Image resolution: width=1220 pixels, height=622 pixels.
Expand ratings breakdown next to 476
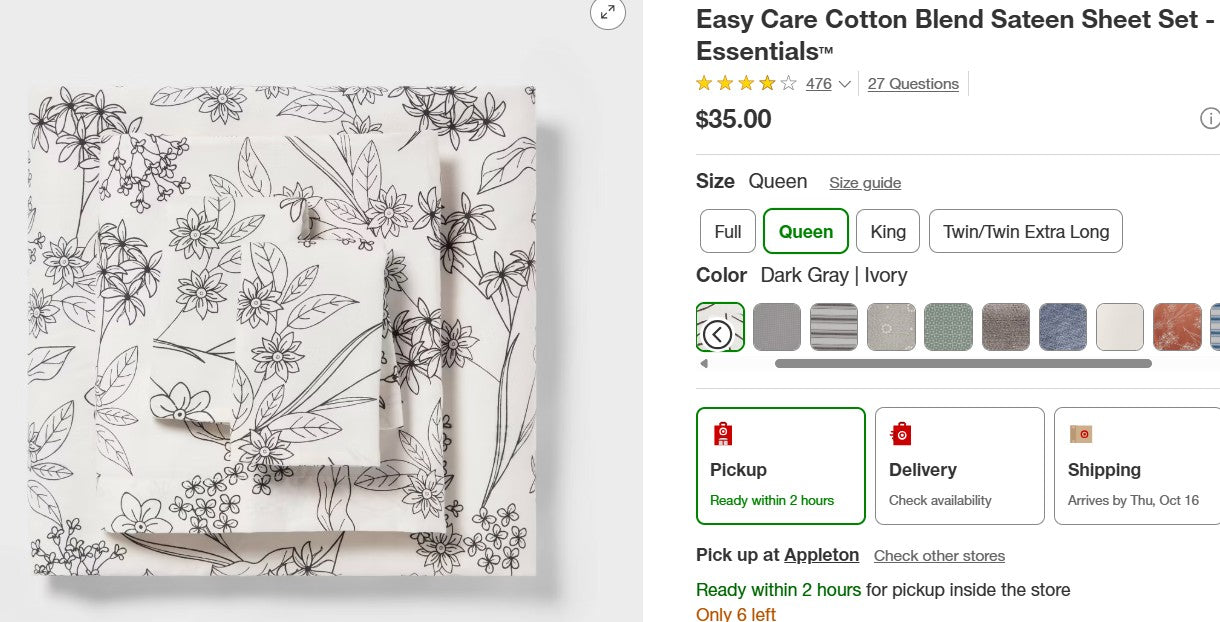tap(845, 84)
